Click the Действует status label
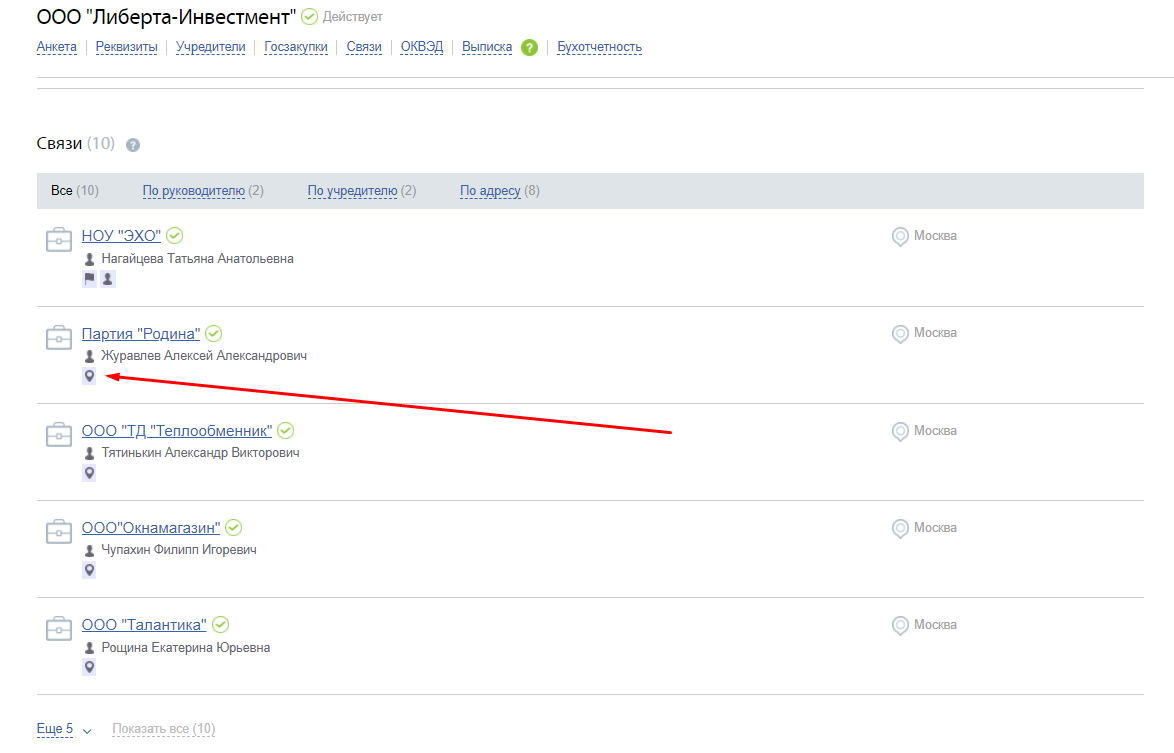The width and height of the screenshot is (1174, 753). 353,16
